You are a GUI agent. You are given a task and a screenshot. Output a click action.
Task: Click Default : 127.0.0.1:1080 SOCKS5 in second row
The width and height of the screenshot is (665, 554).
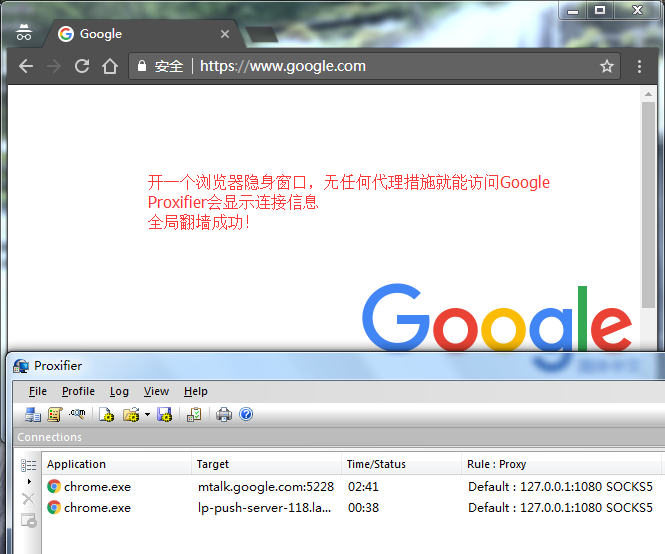[560, 508]
